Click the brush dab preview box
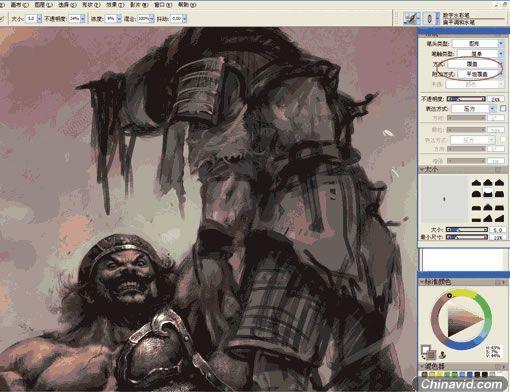 coord(444,199)
